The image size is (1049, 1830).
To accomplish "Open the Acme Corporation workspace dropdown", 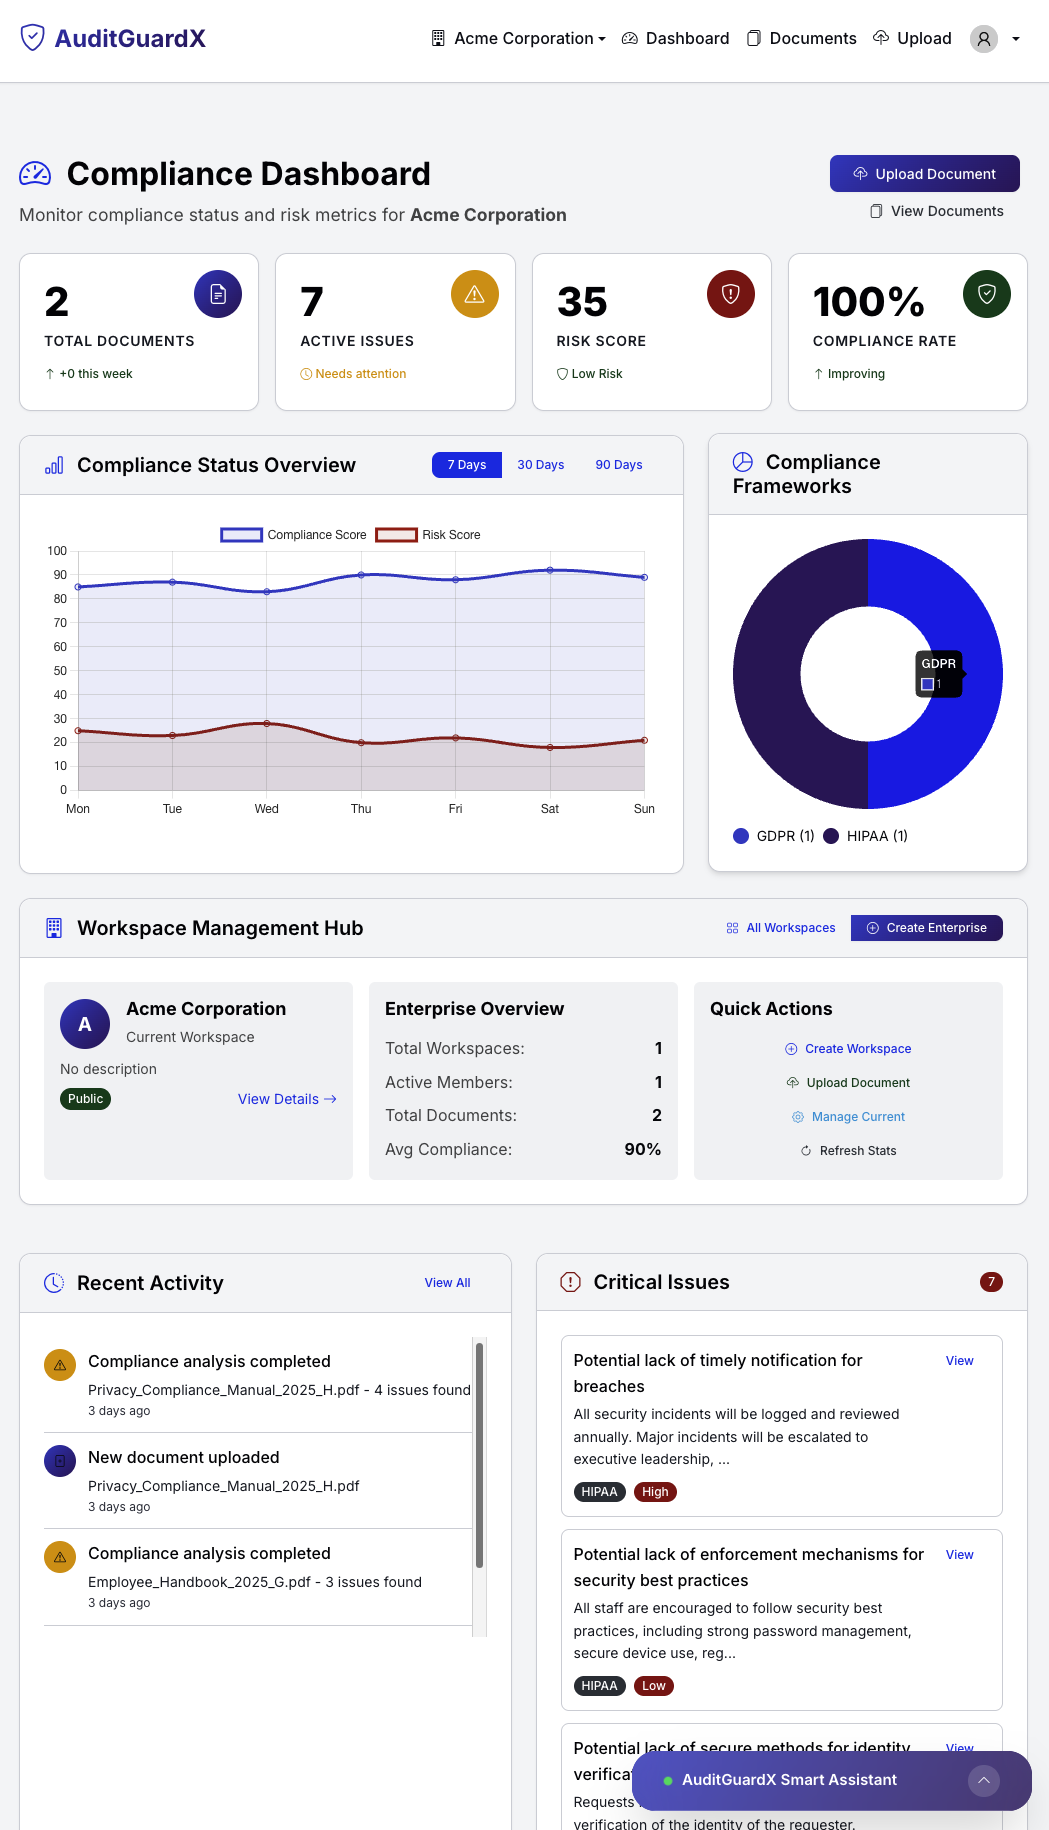I will click(x=519, y=39).
